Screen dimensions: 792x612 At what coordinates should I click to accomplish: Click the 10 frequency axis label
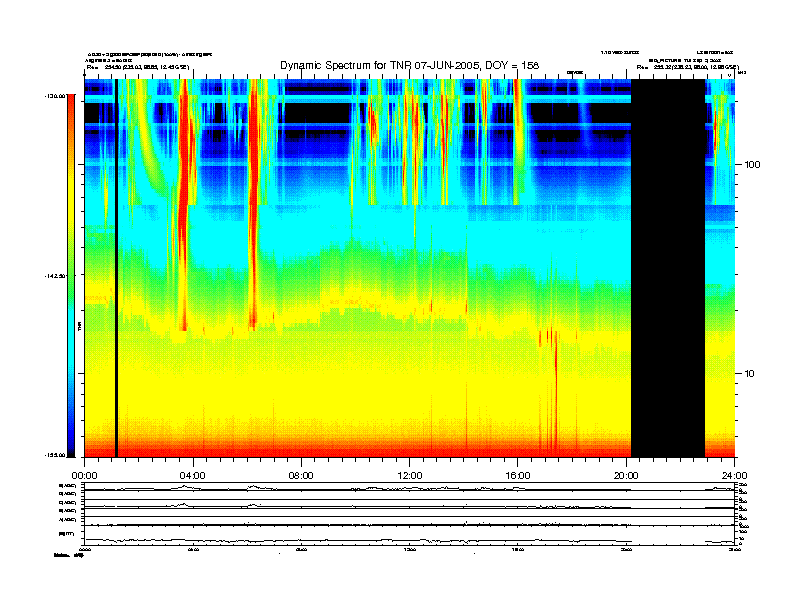point(750,374)
